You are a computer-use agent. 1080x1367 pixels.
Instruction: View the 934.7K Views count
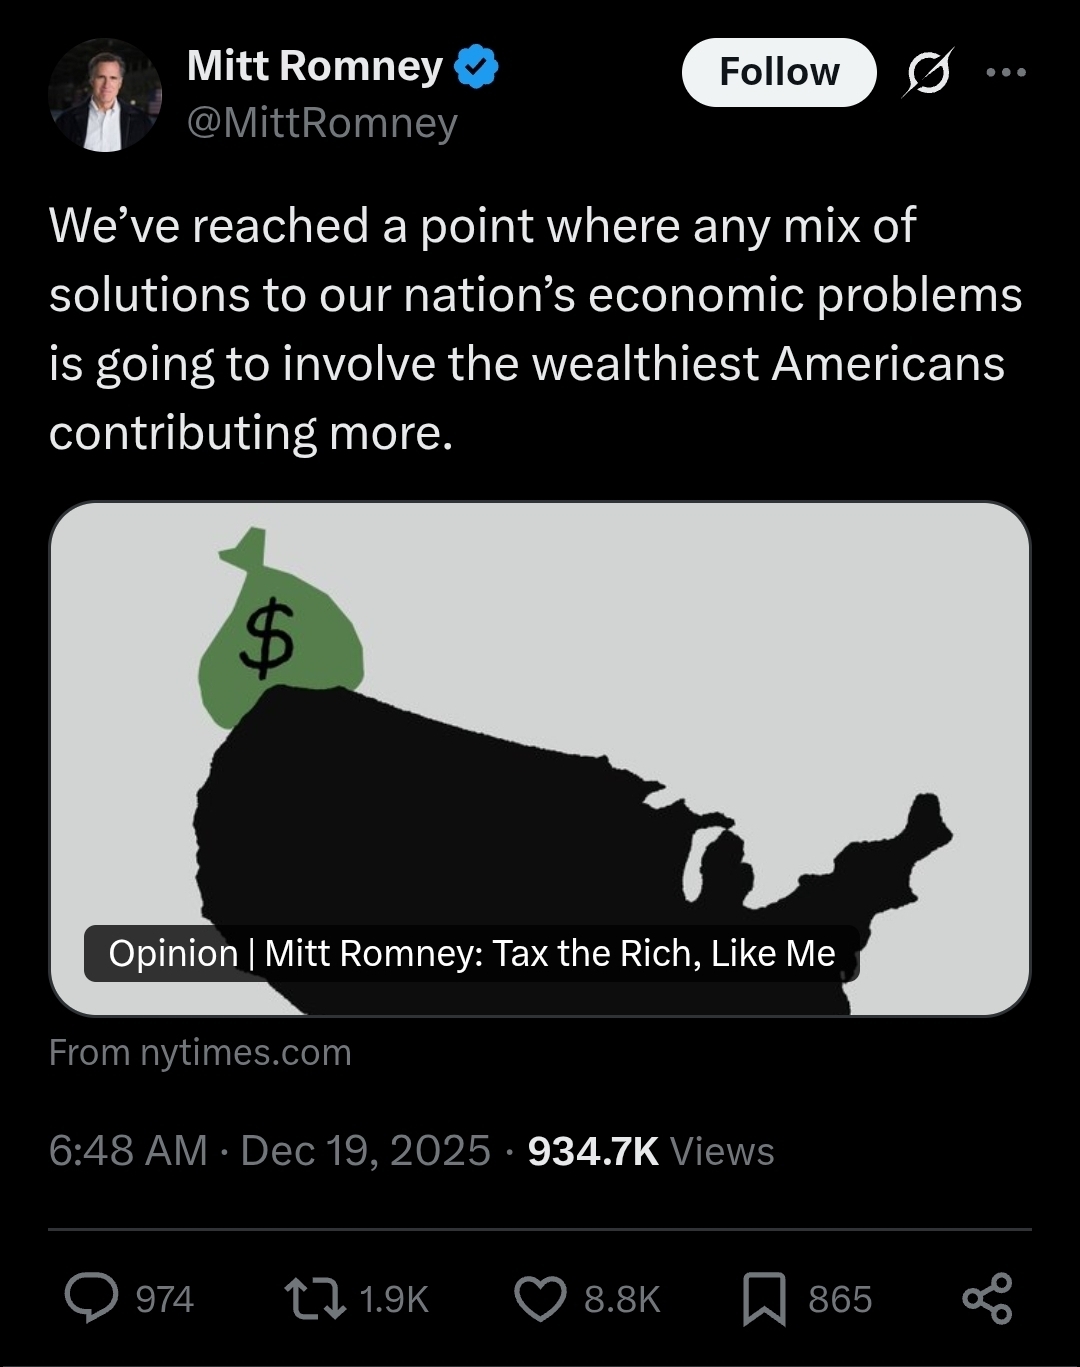[x=651, y=1151]
